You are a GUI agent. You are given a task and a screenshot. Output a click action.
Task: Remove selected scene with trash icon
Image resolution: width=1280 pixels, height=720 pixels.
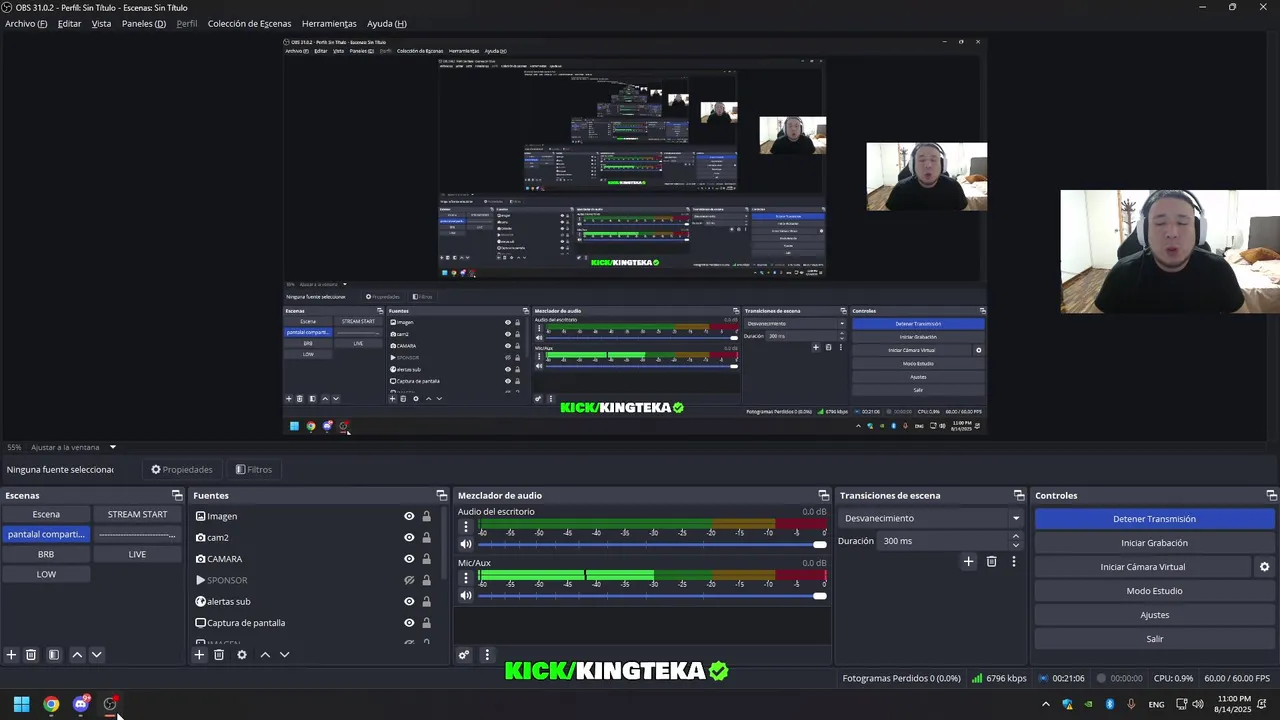[x=31, y=655]
